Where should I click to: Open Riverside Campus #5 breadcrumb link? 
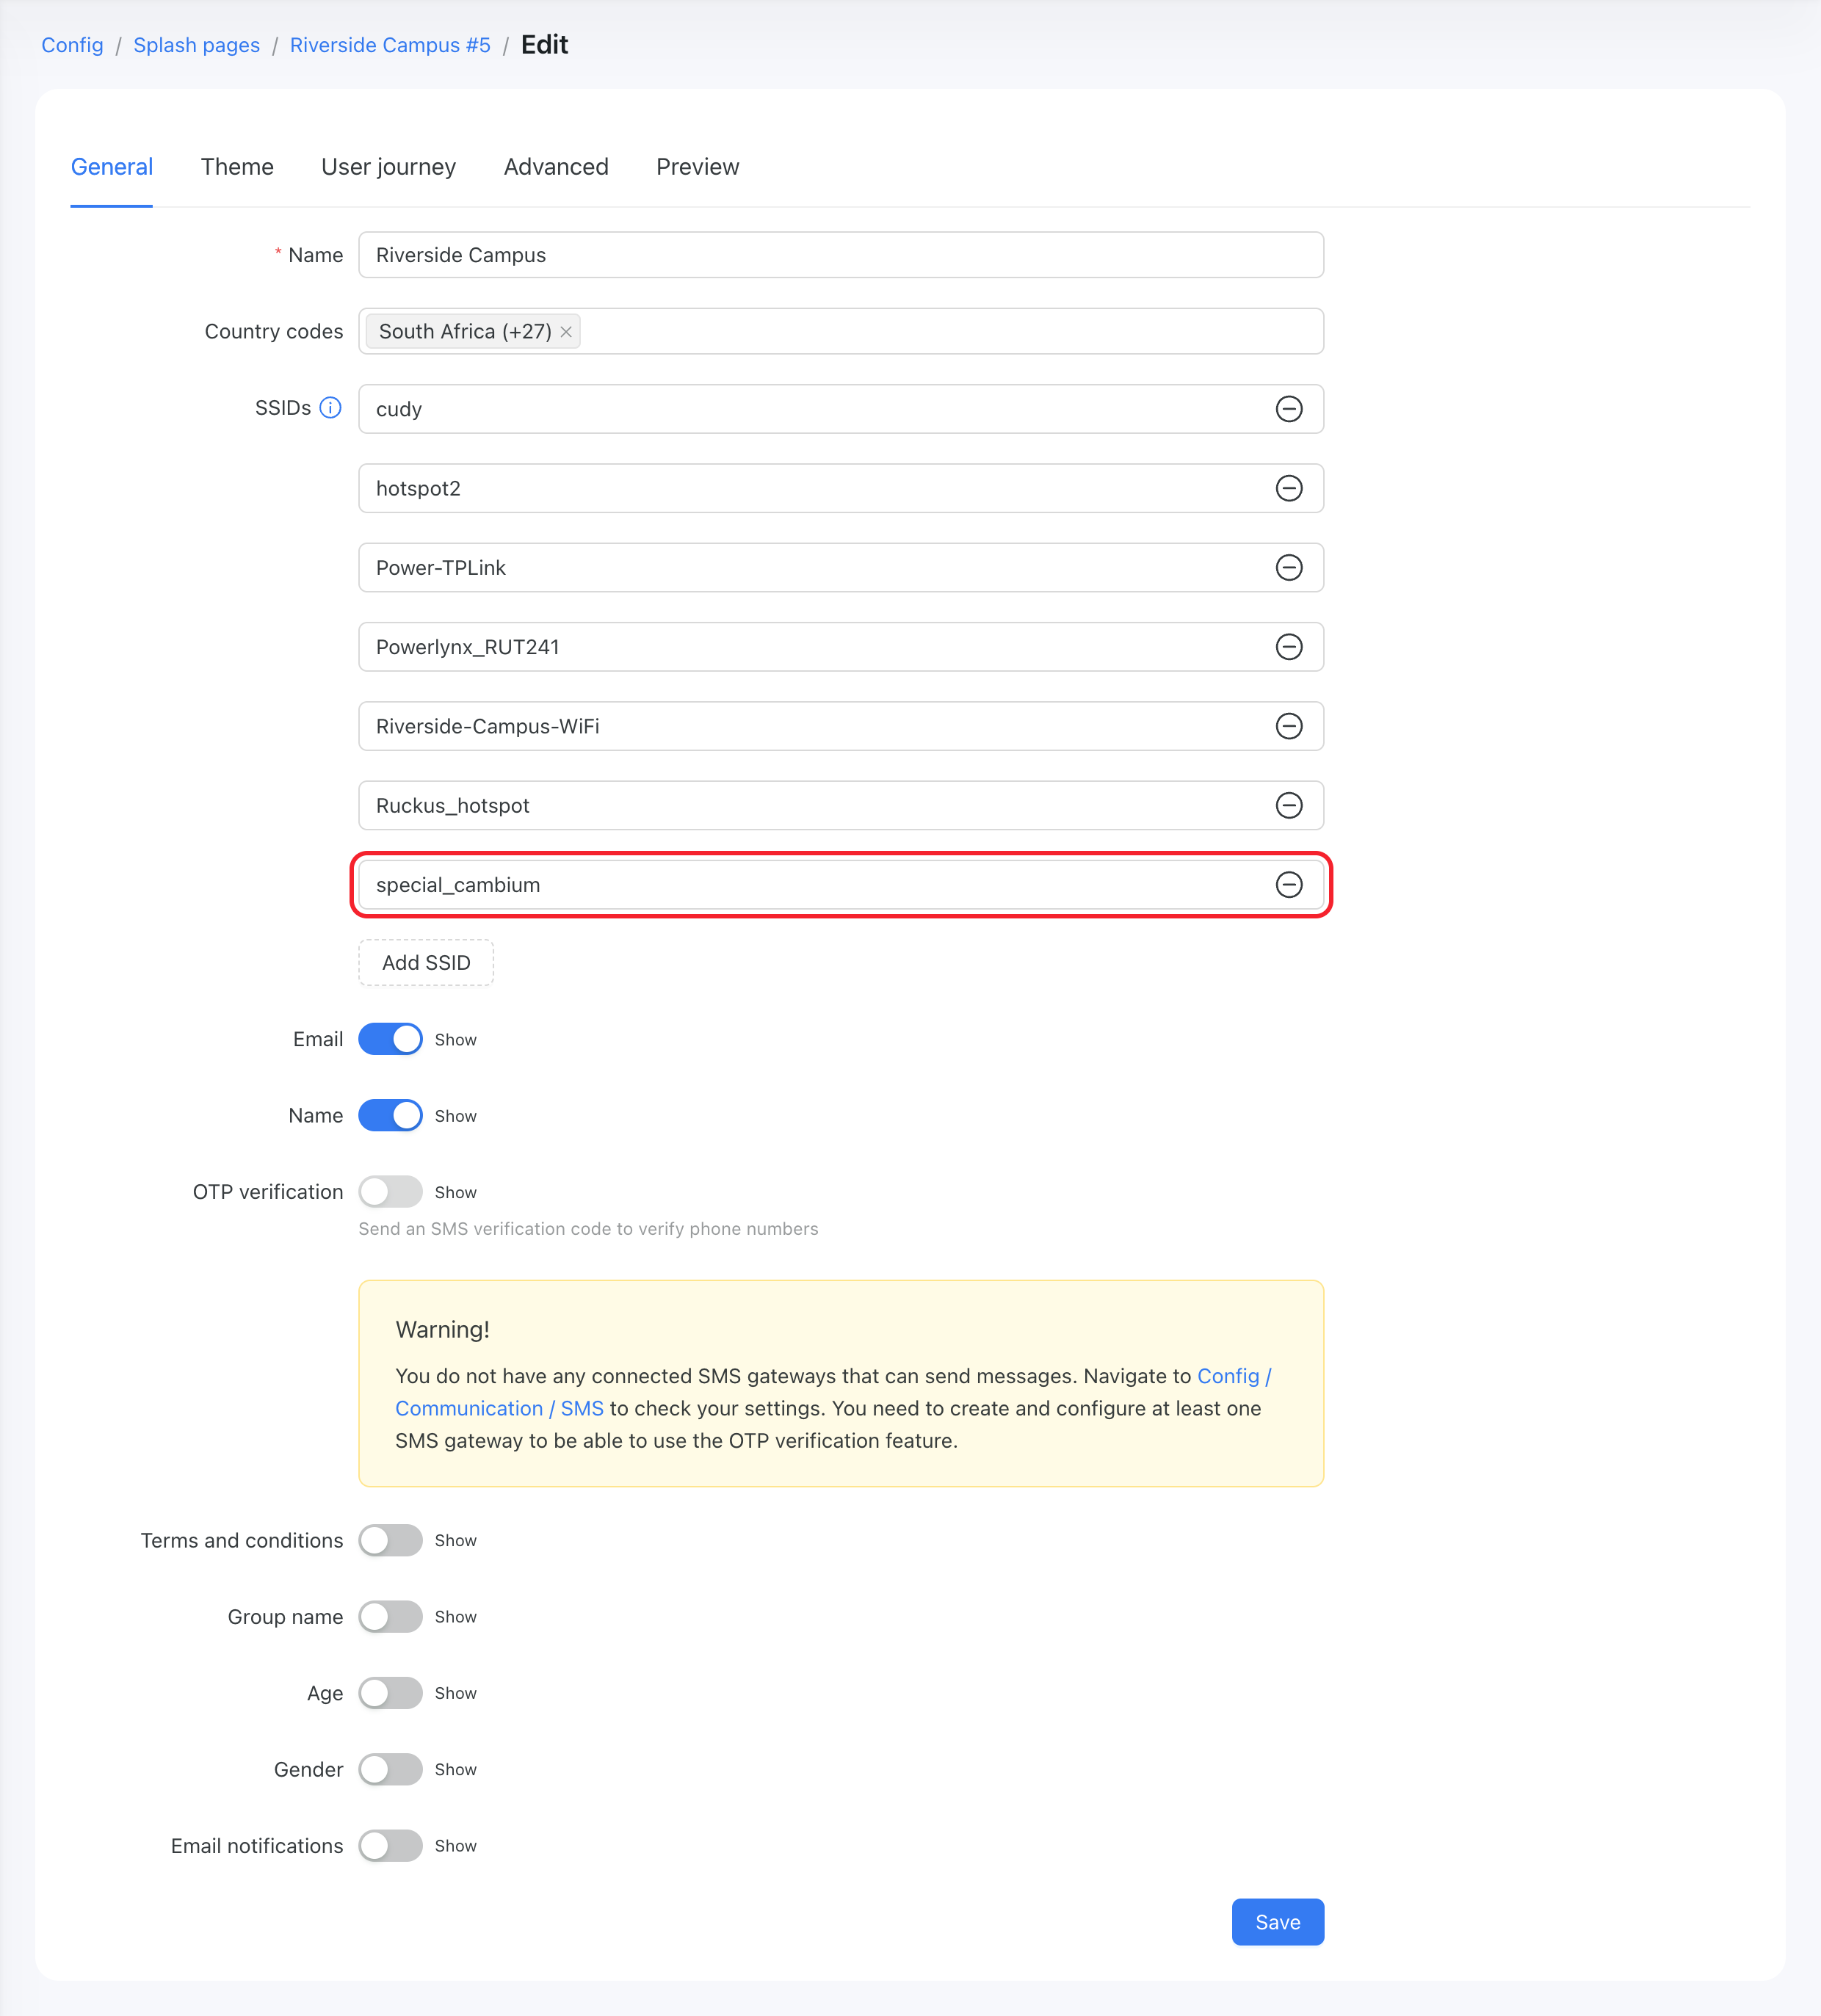[390, 45]
